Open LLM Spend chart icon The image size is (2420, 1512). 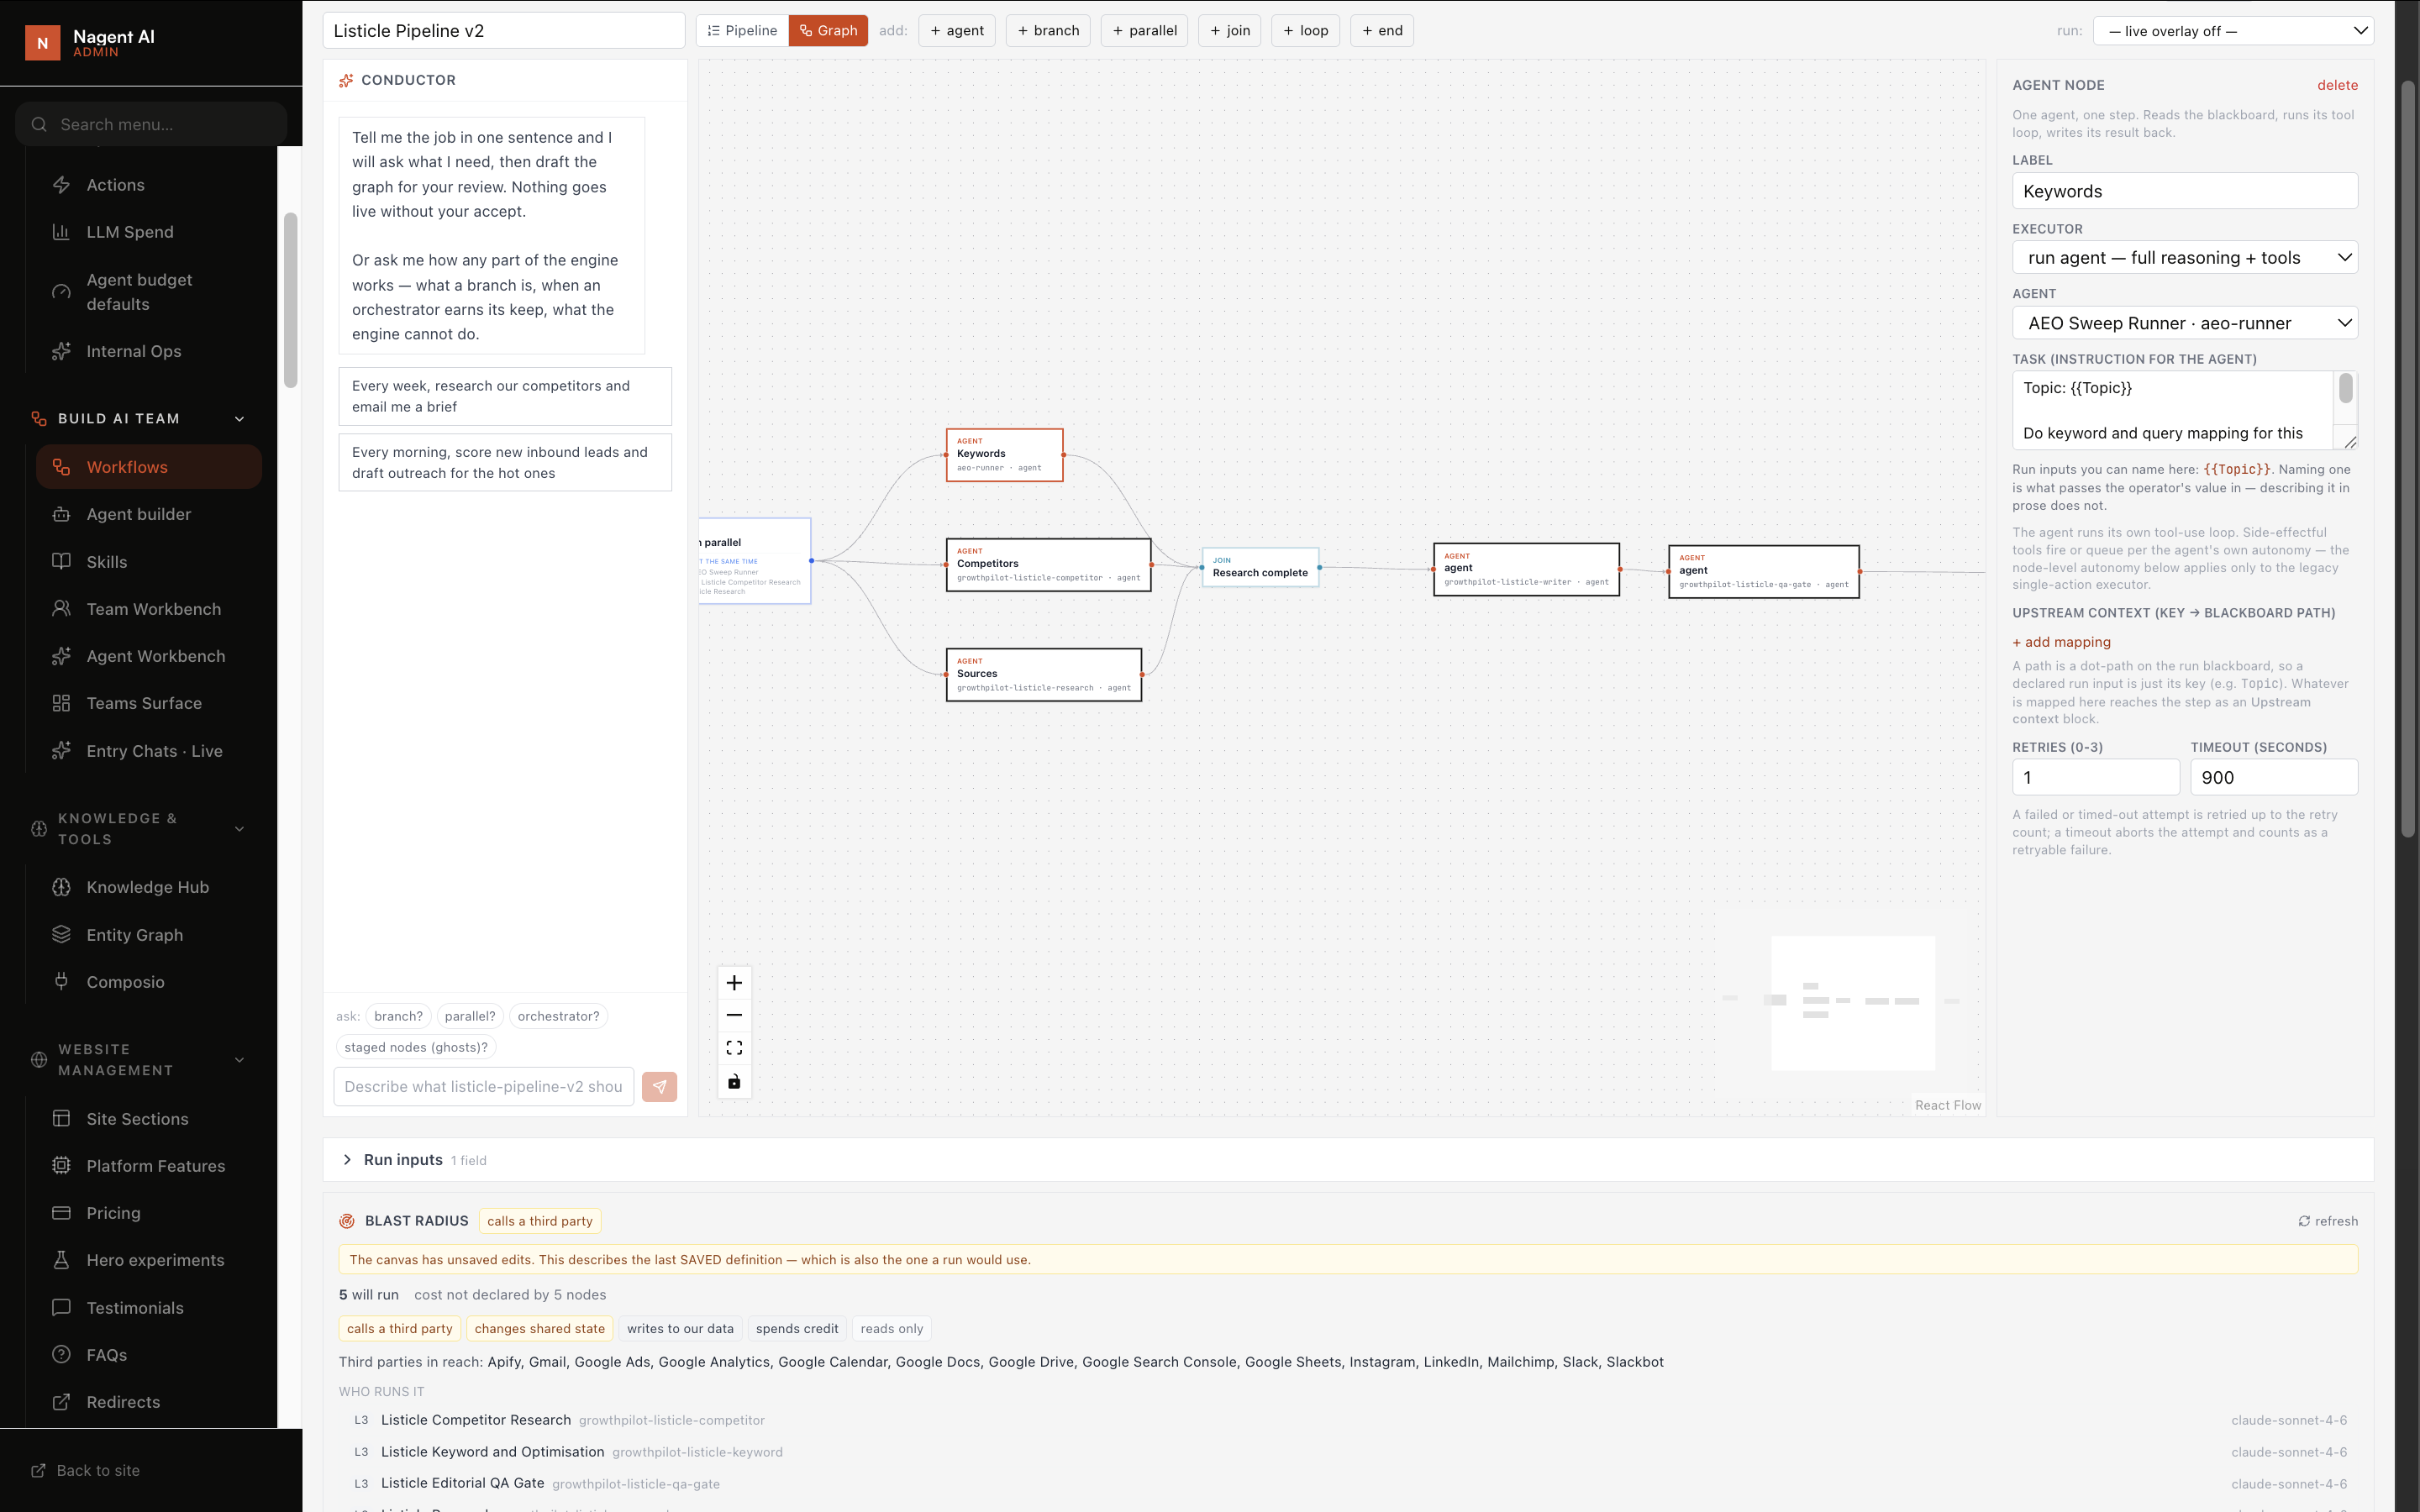pyautogui.click(x=61, y=232)
